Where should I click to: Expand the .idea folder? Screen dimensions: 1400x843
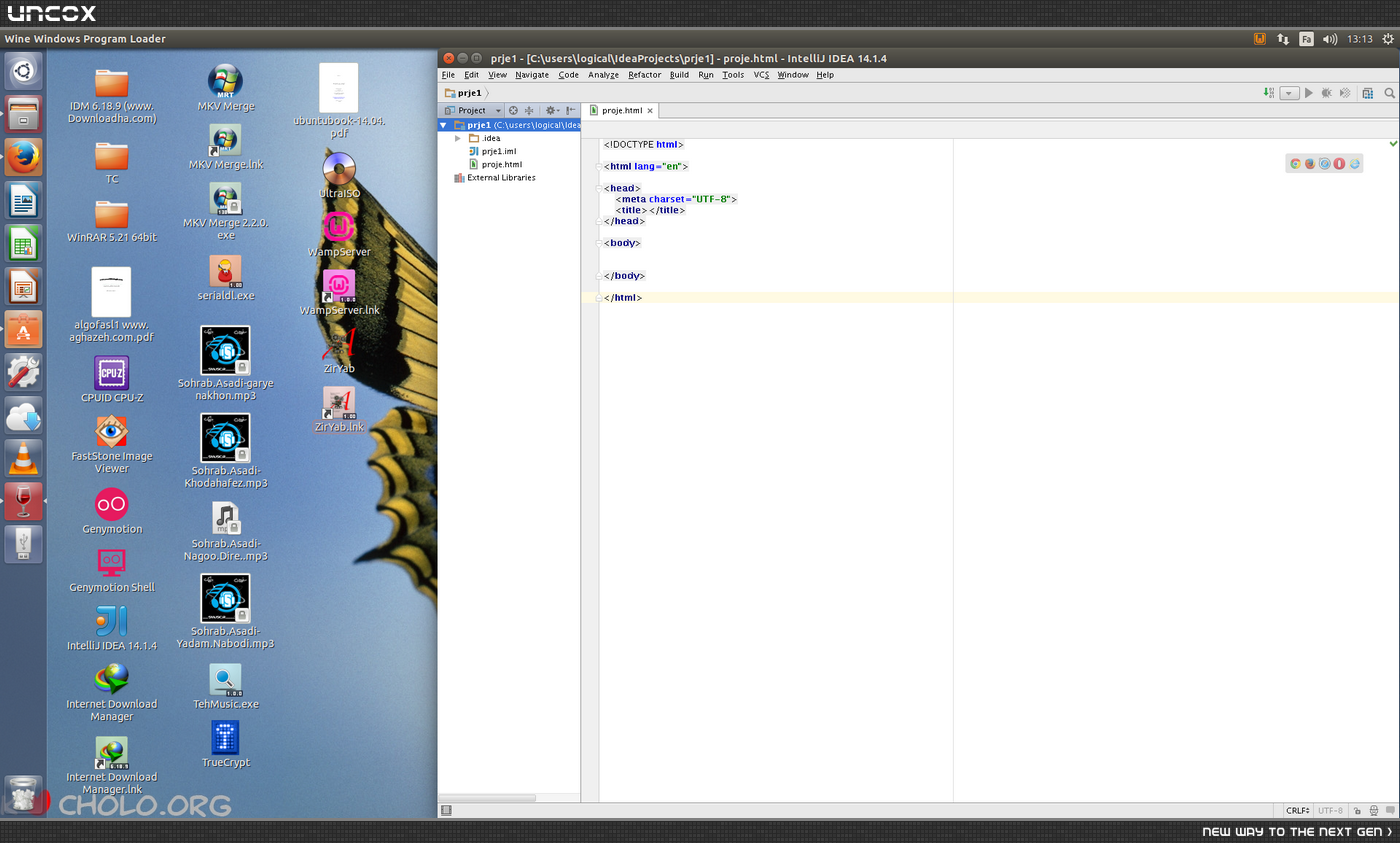coord(458,138)
